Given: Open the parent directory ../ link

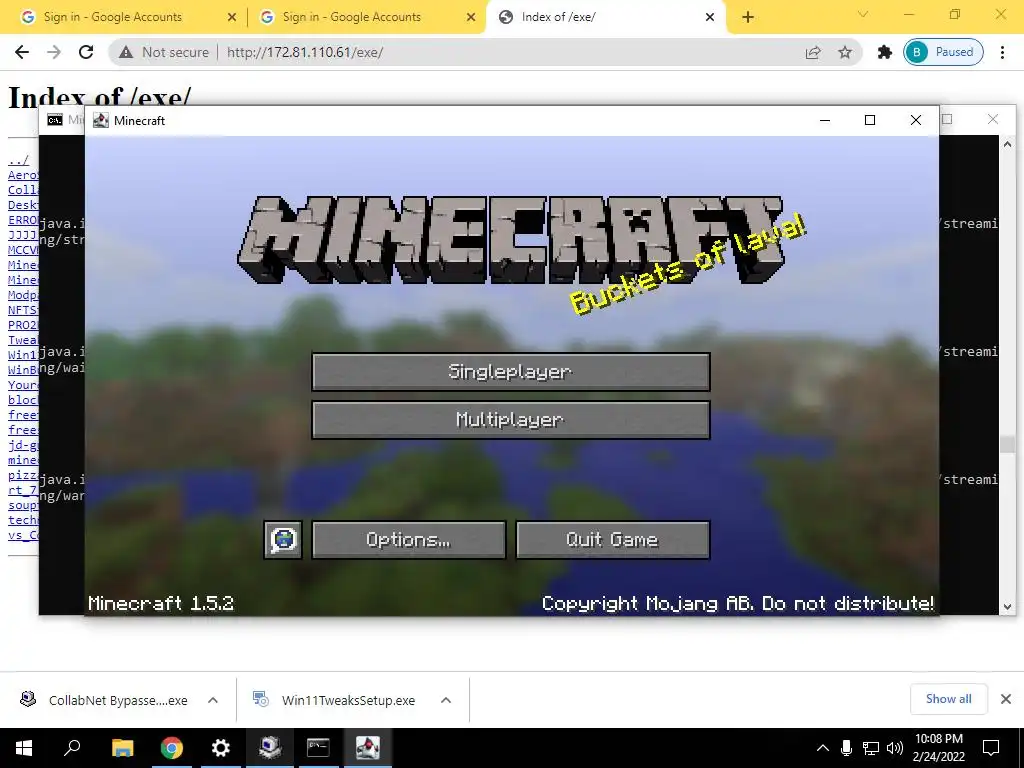Looking at the screenshot, I should coord(18,160).
